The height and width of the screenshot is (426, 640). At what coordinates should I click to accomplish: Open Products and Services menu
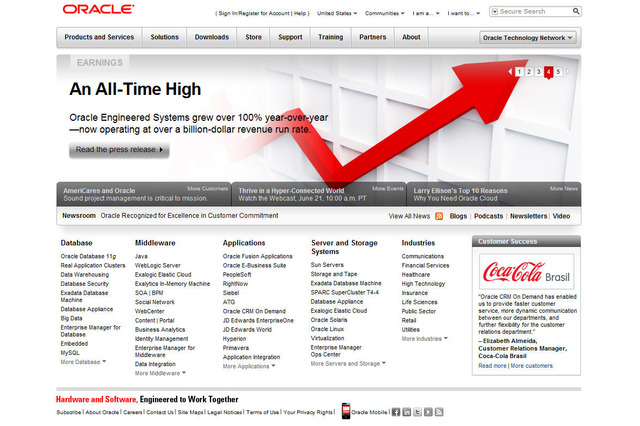(x=99, y=37)
